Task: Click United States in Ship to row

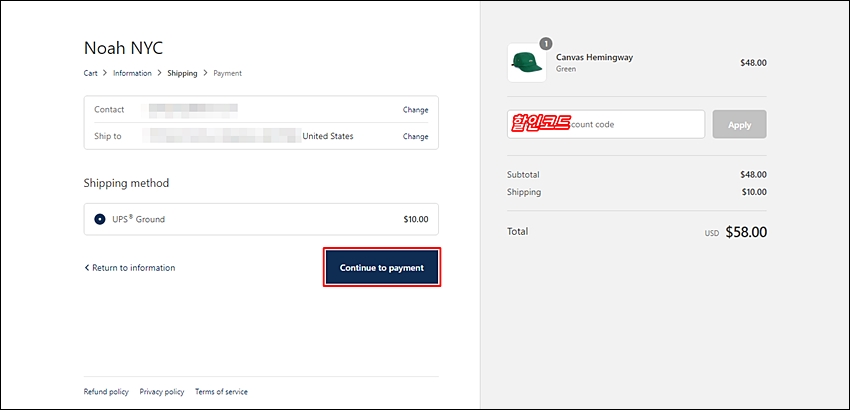Action: click(328, 136)
